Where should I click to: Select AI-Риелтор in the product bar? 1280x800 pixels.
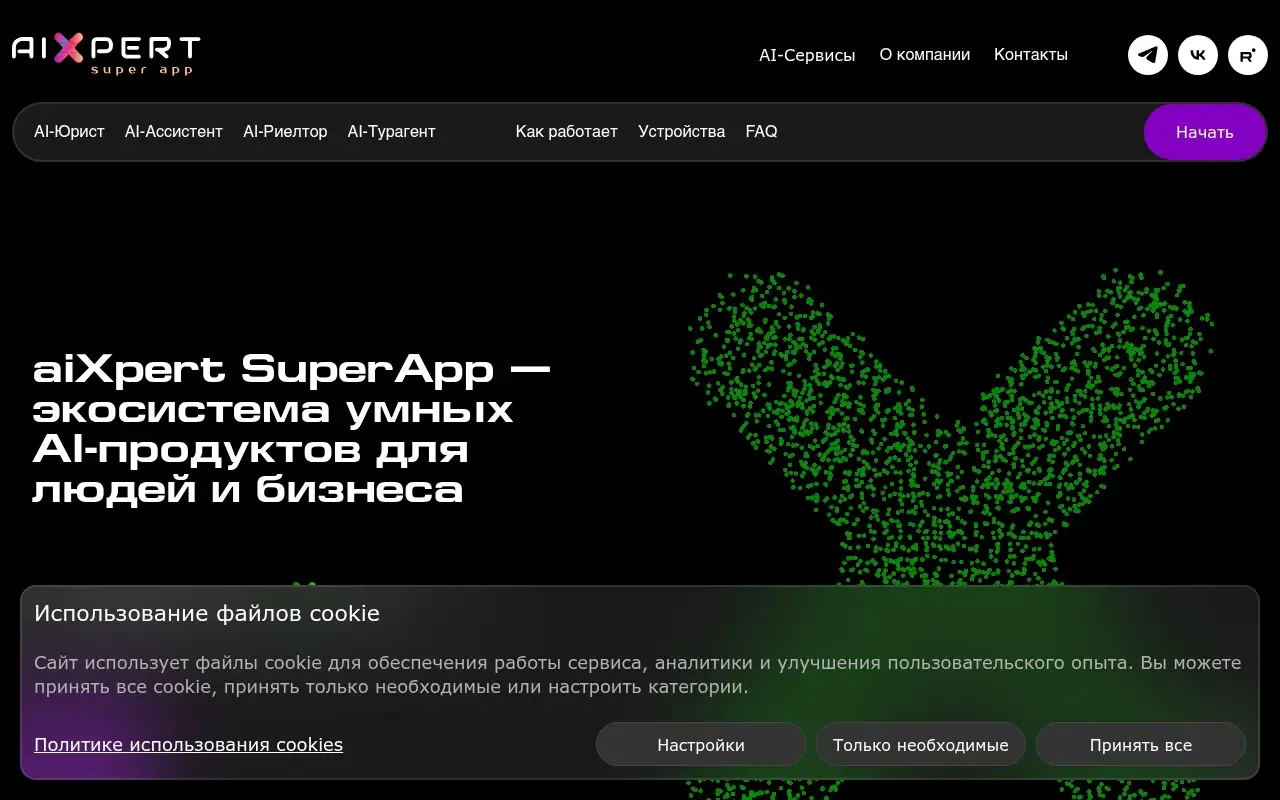(x=285, y=132)
